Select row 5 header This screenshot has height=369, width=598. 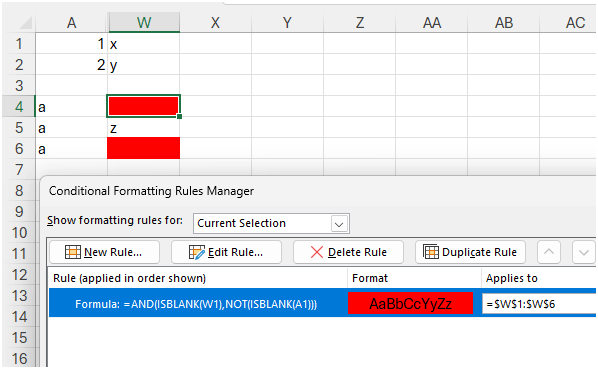pyautogui.click(x=19, y=127)
